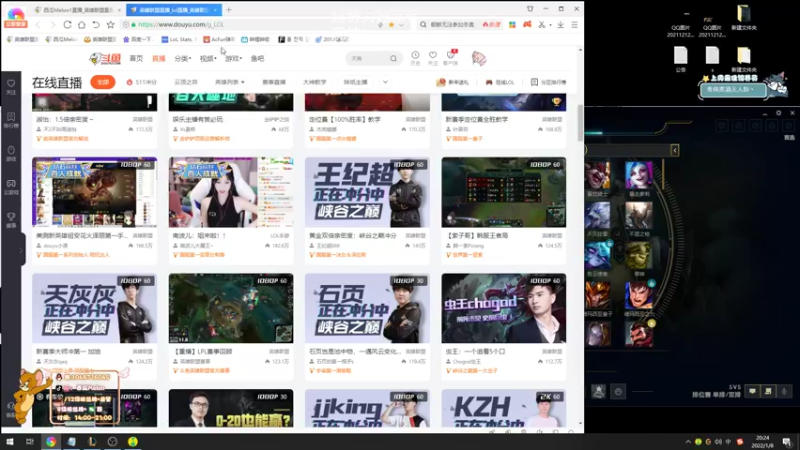800x450 pixels.
Task: Expand the 游戏 dropdown in Douyu nav
Action: point(233,59)
